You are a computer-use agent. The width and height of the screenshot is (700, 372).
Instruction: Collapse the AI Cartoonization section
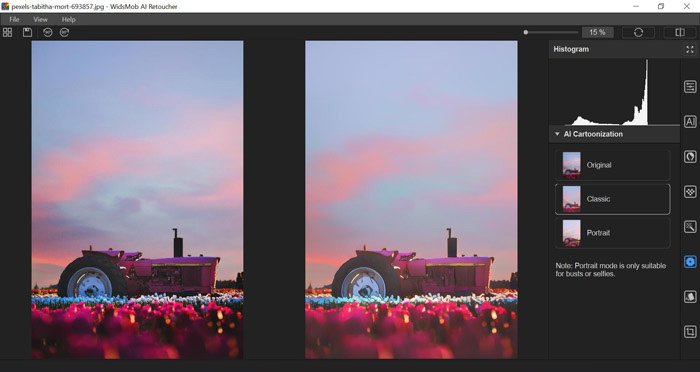557,134
